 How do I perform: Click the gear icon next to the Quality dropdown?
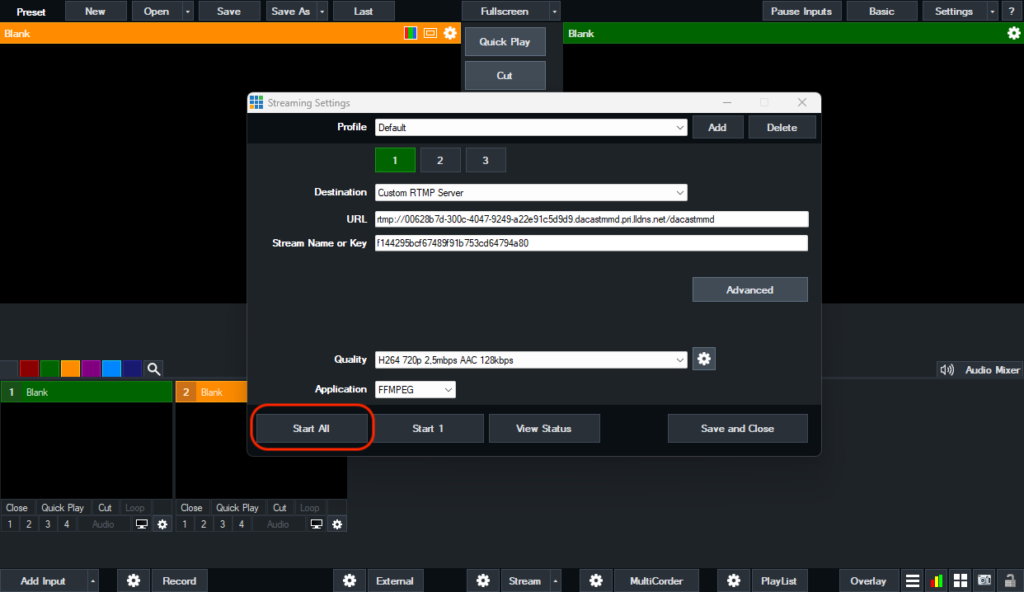pyautogui.click(x=704, y=359)
